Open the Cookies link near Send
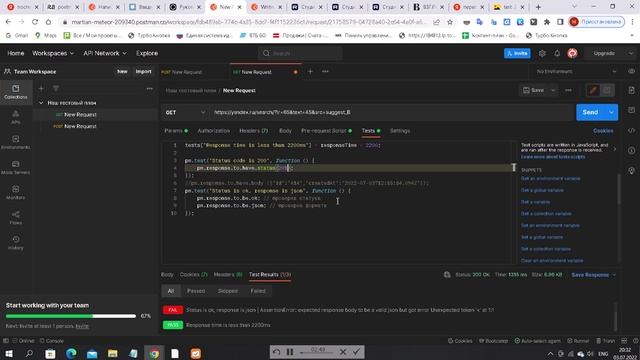The height and width of the screenshot is (360, 640). 603,131
